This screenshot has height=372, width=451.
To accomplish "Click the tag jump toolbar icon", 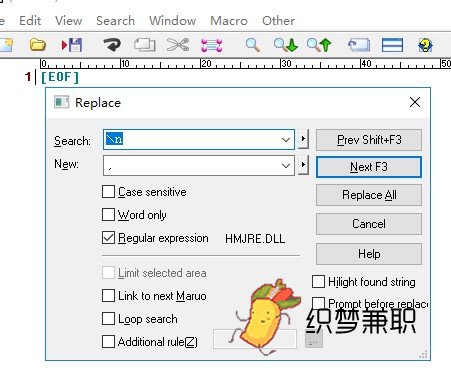I will point(359,45).
